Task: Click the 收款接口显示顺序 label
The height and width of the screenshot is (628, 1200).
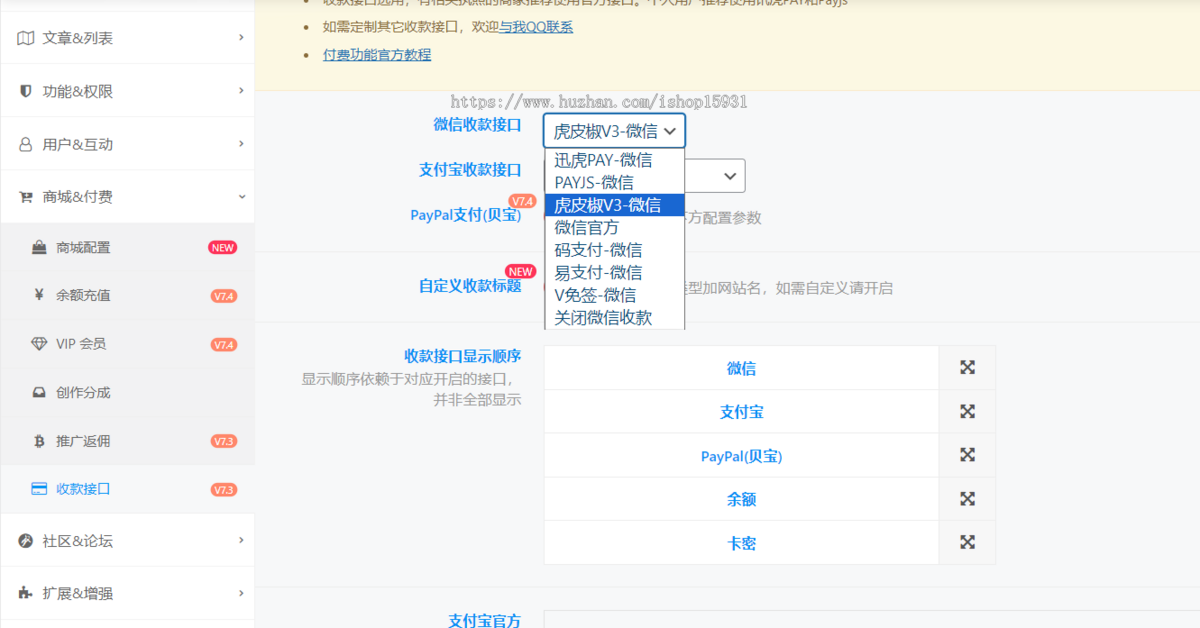Action: click(463, 355)
